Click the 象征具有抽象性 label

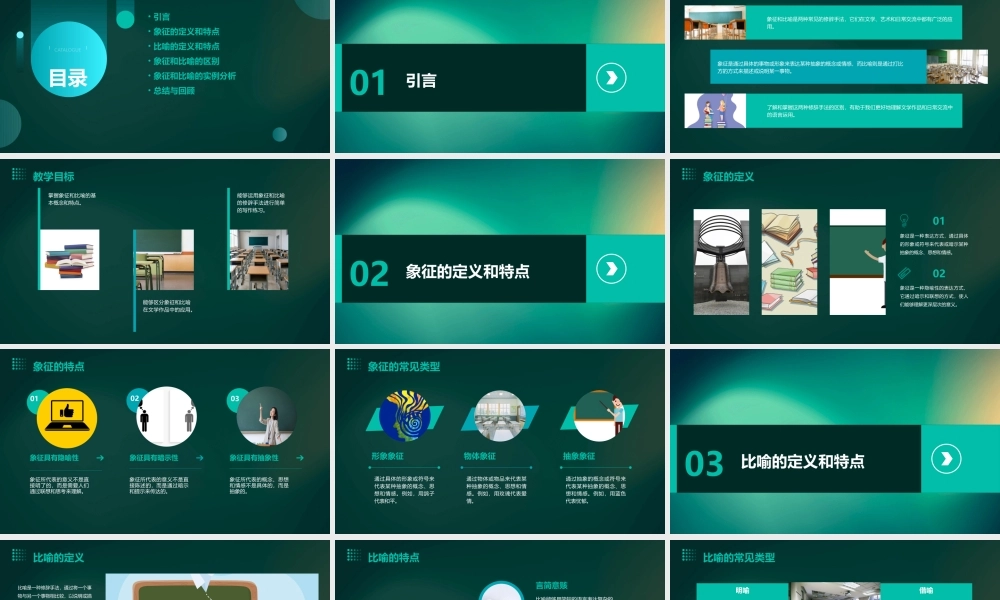(254, 458)
